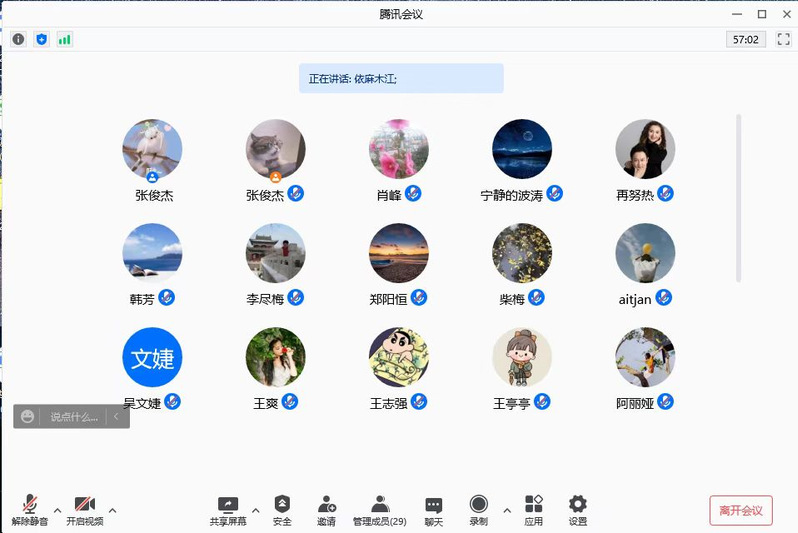This screenshot has width=798, height=533.
Task: Select the blue 文婕 text avatar
Action: point(152,357)
